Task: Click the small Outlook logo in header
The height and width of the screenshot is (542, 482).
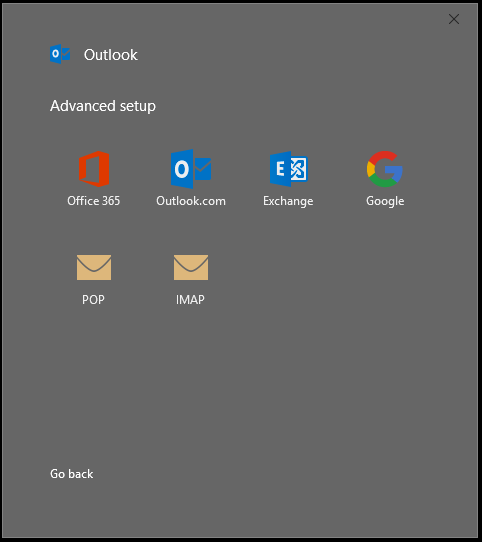Action: click(x=60, y=54)
